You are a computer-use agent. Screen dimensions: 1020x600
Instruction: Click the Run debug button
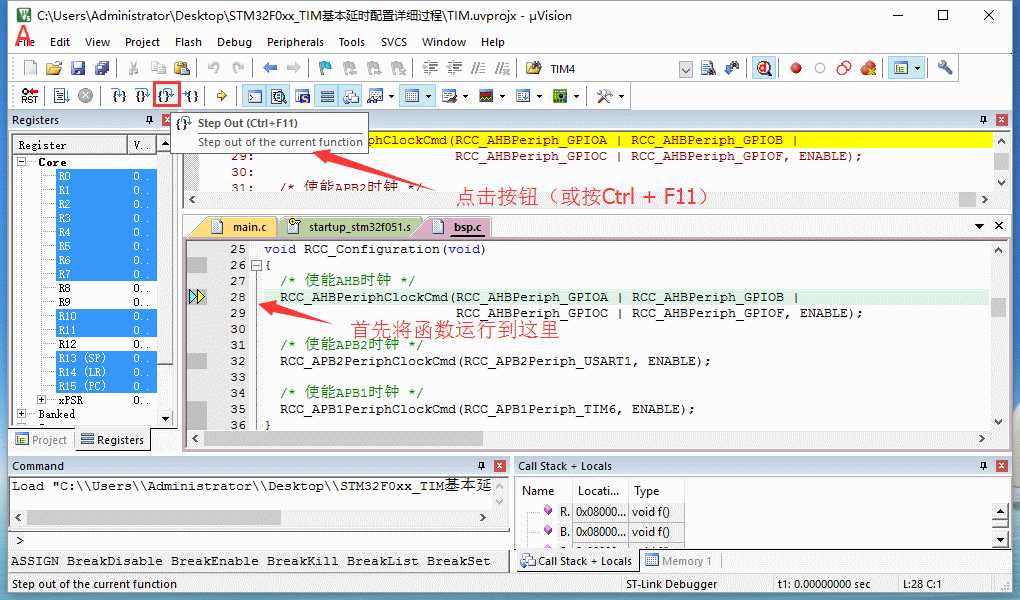(61, 96)
